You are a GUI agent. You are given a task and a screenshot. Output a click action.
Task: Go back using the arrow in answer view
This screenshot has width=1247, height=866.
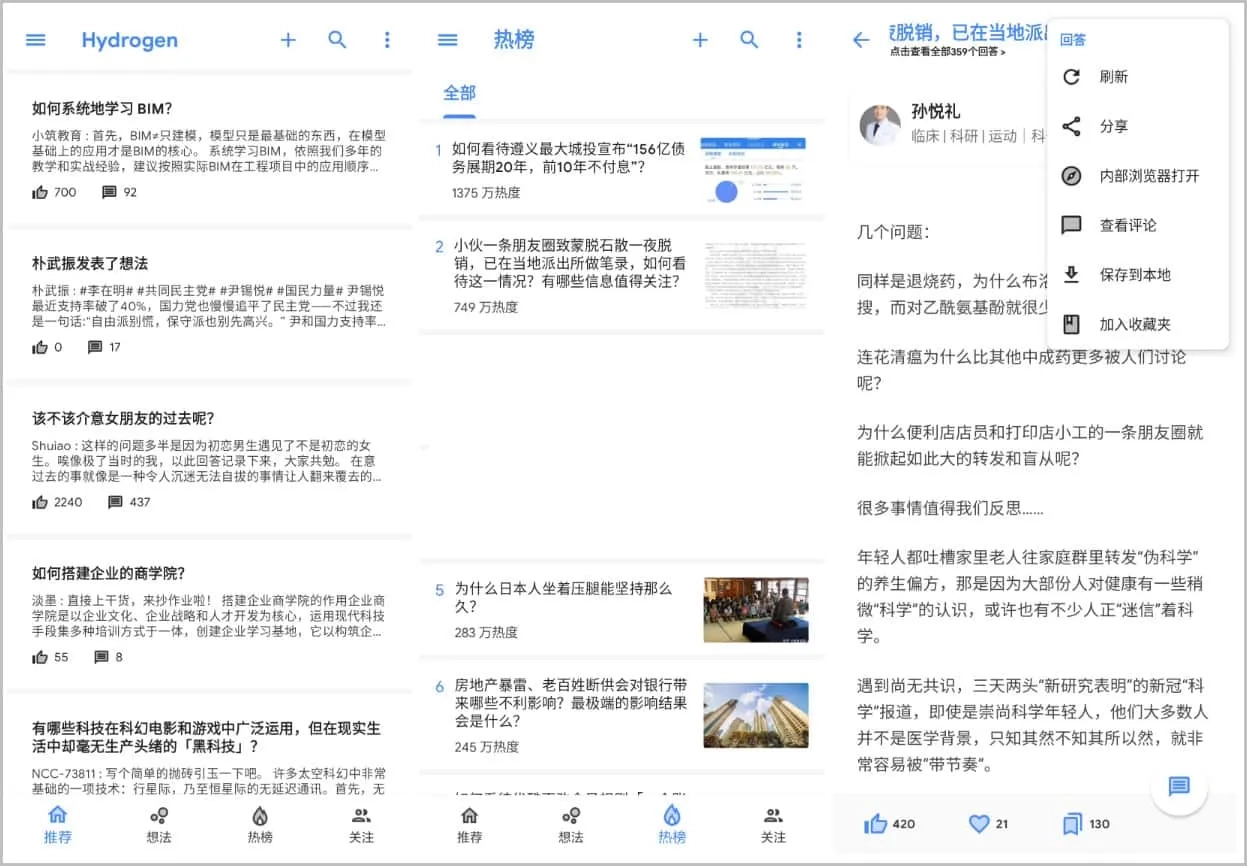[x=861, y=40]
